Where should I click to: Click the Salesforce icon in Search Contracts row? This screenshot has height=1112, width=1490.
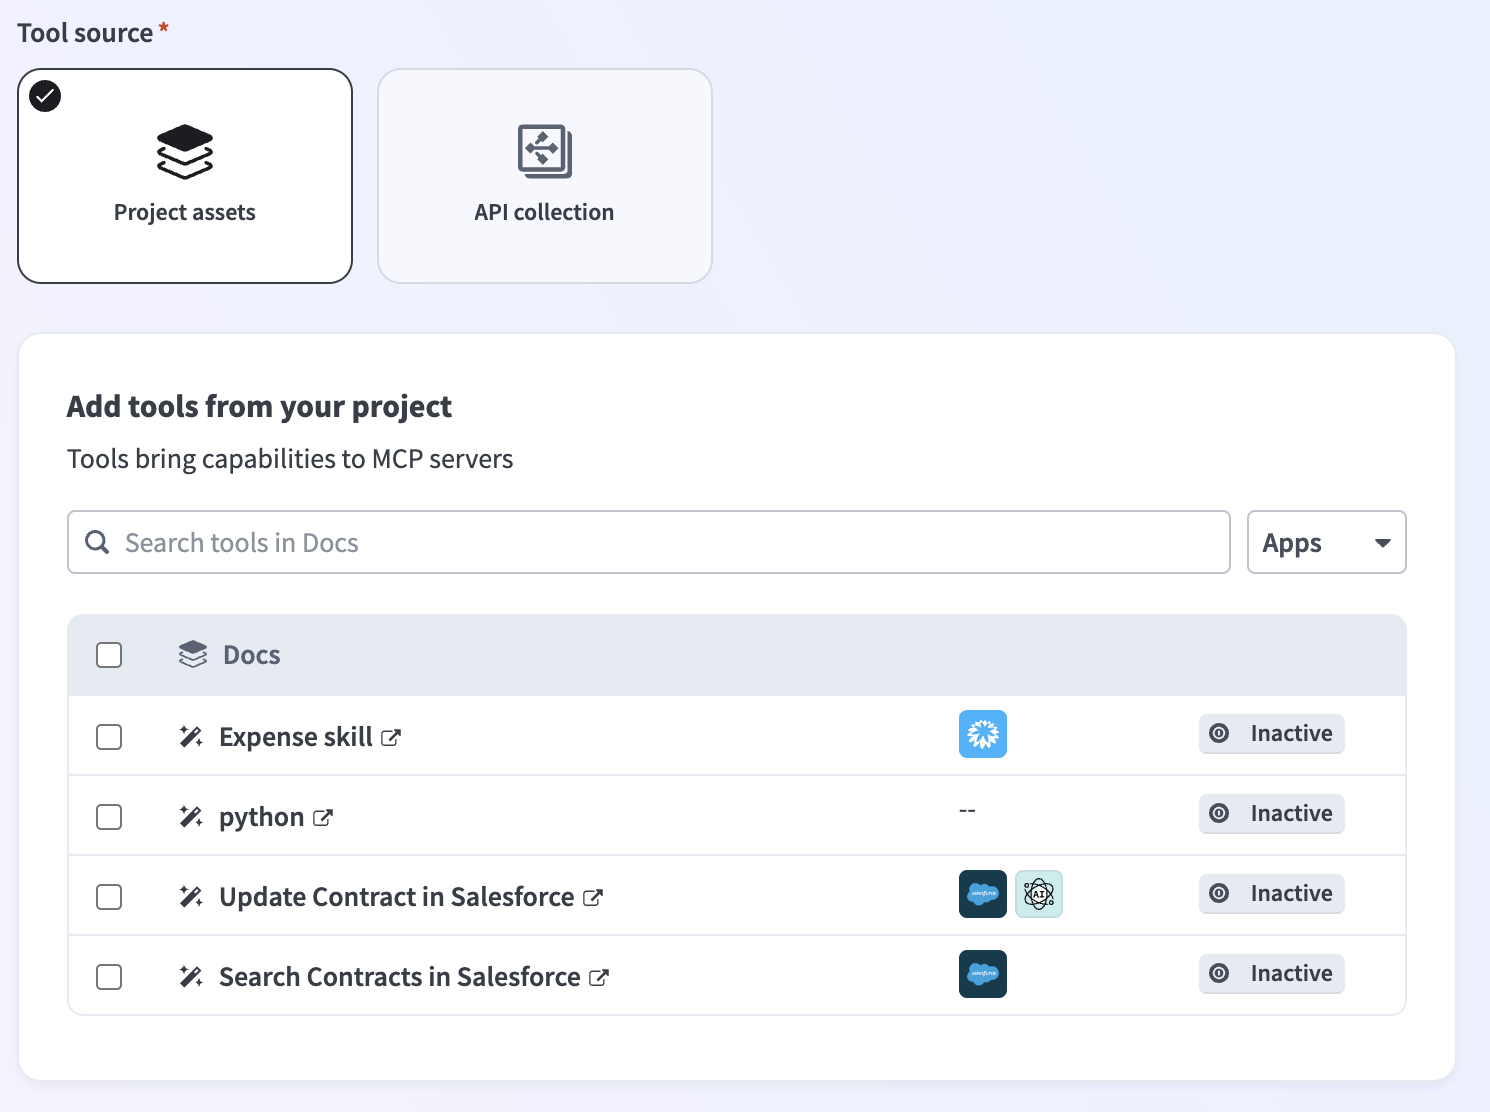pos(982,974)
